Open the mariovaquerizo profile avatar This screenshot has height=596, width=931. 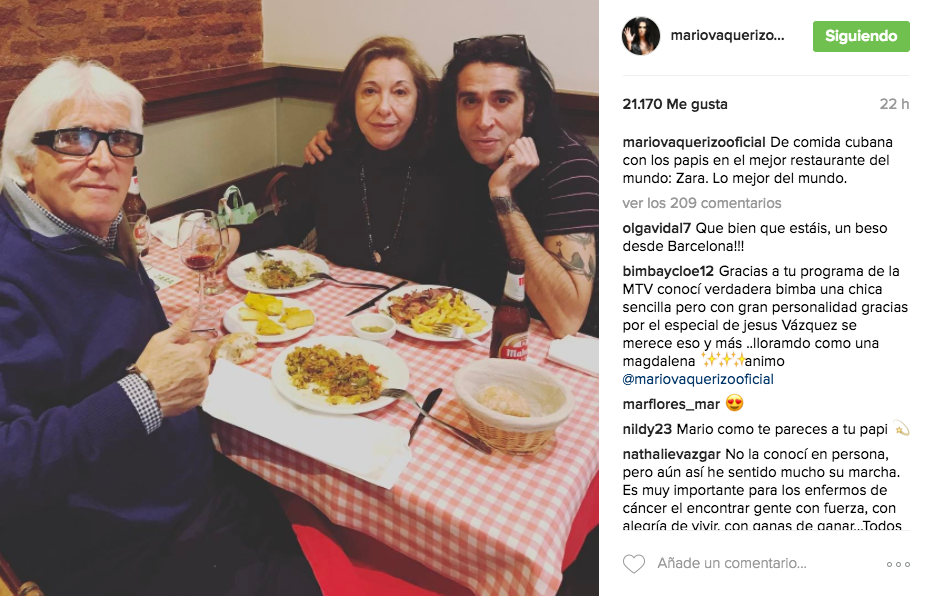pyautogui.click(x=641, y=36)
